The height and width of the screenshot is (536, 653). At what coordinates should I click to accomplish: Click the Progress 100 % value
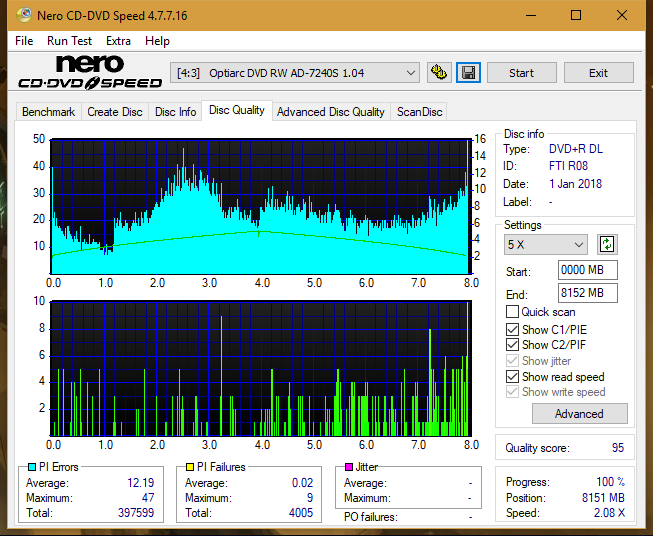[611, 482]
